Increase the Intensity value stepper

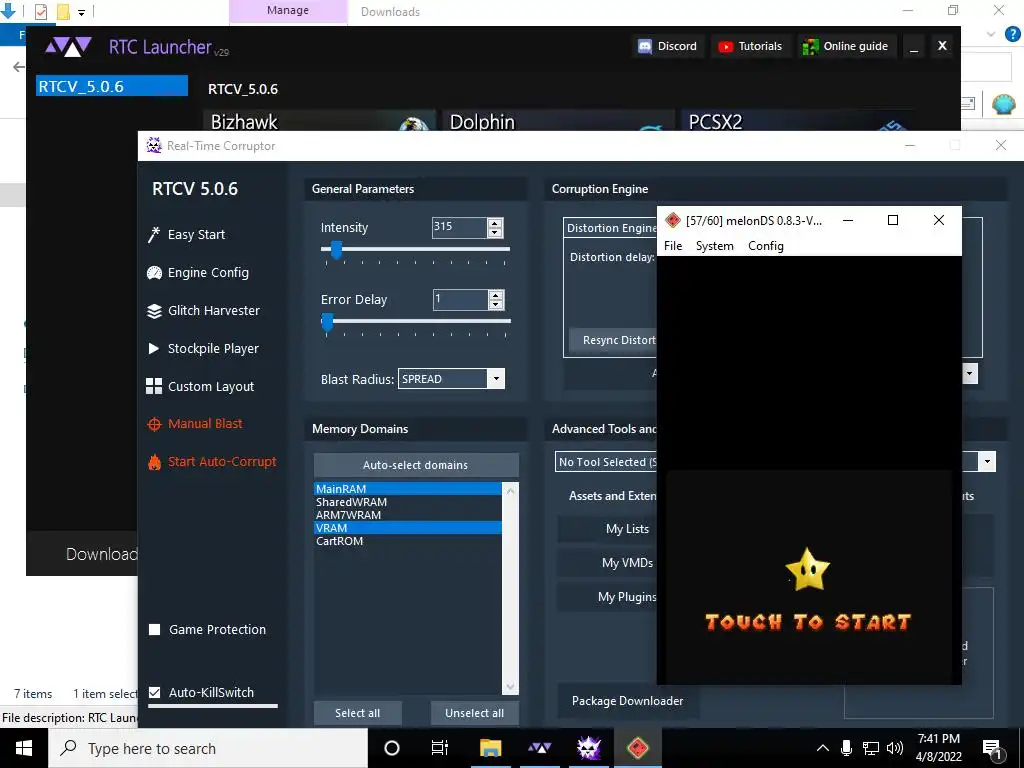[495, 223]
